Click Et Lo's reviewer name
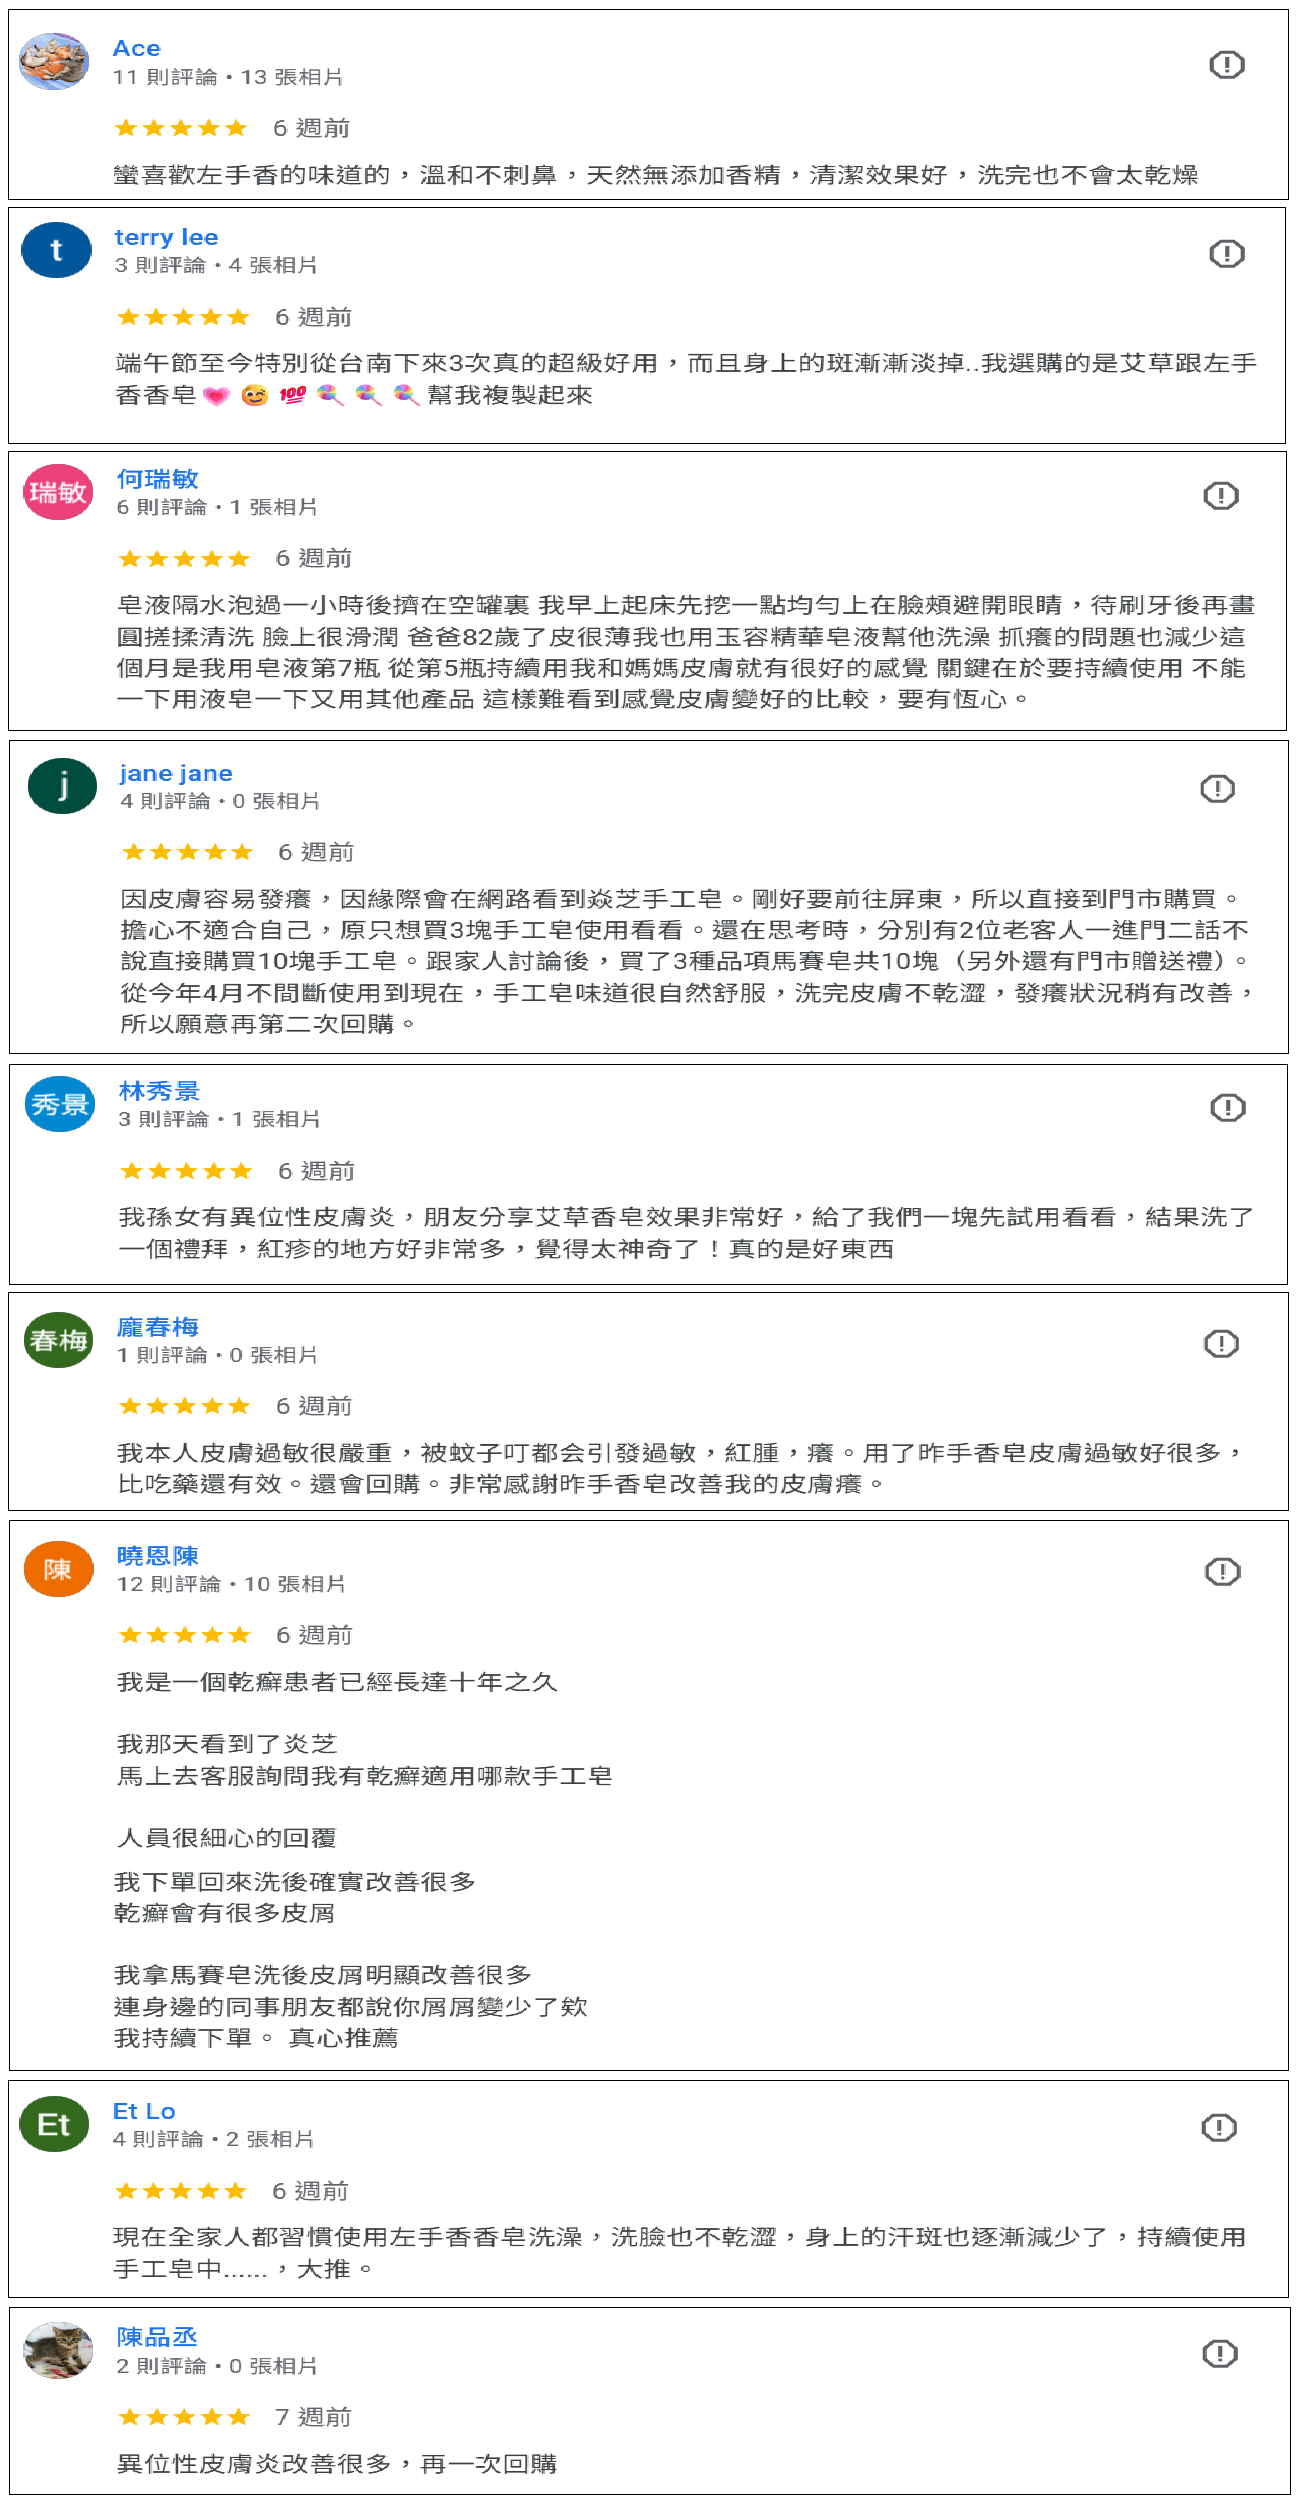 [x=144, y=2111]
